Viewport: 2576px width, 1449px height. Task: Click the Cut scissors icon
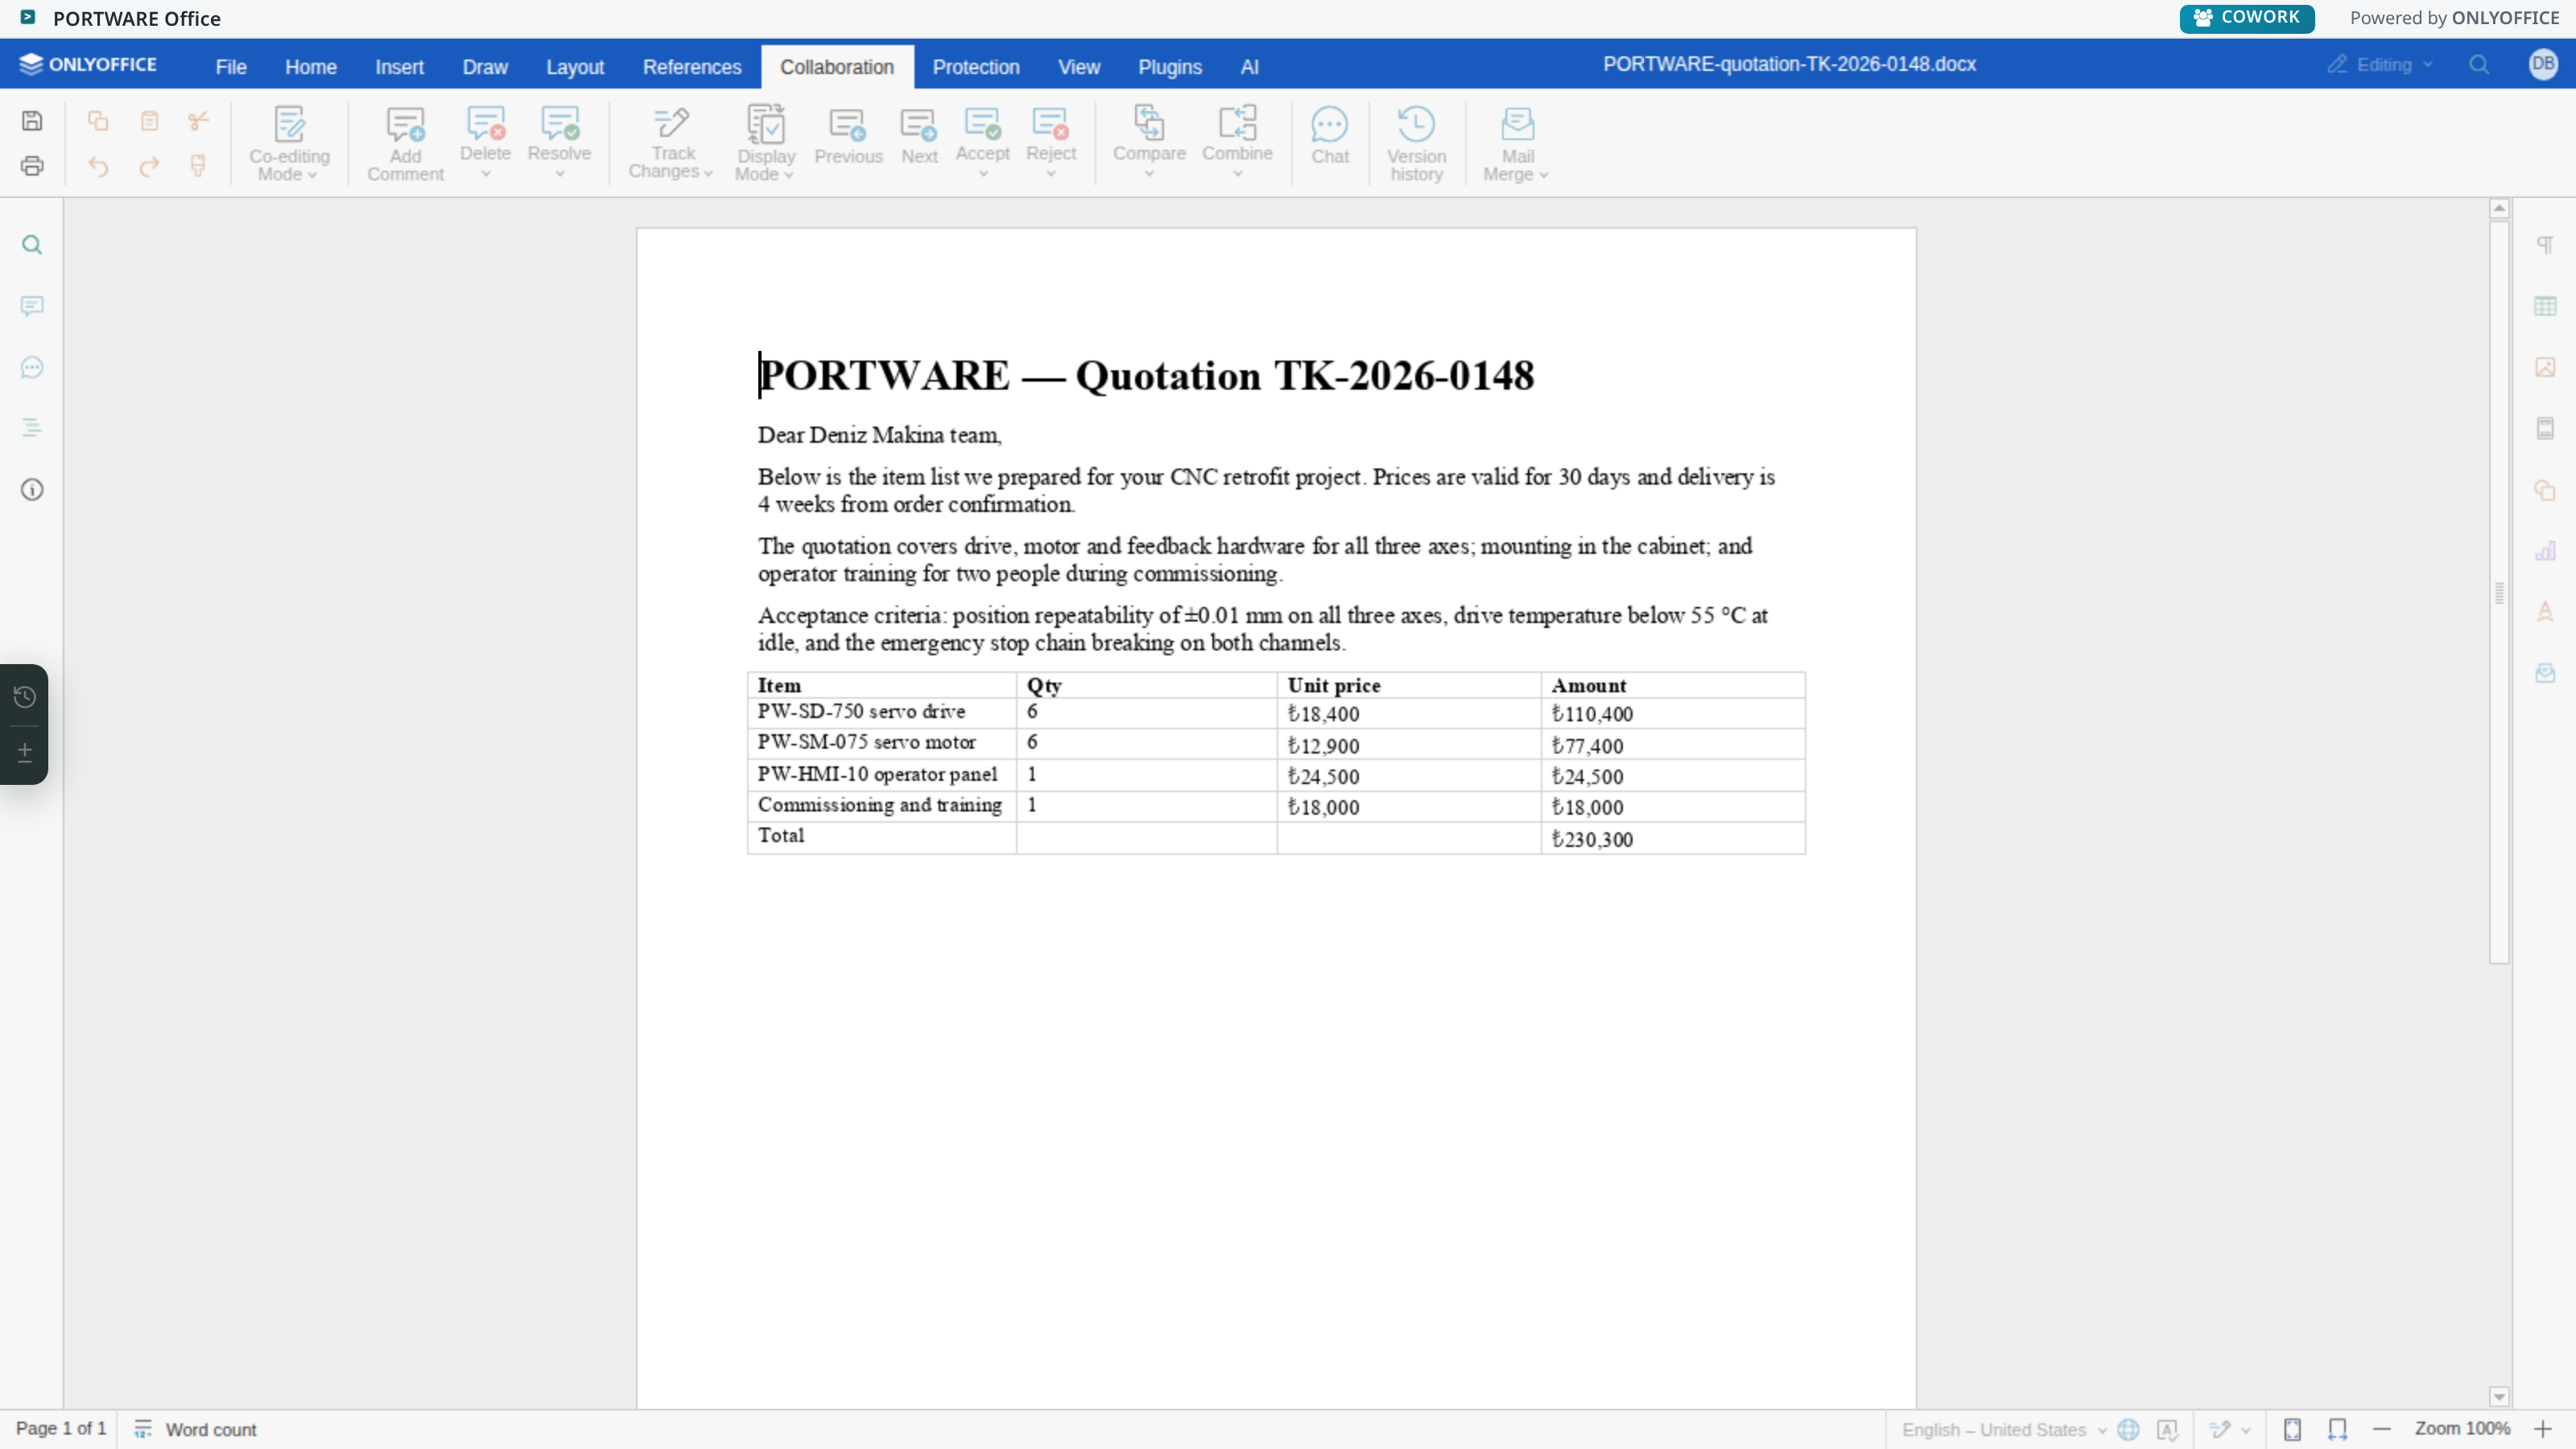point(198,121)
